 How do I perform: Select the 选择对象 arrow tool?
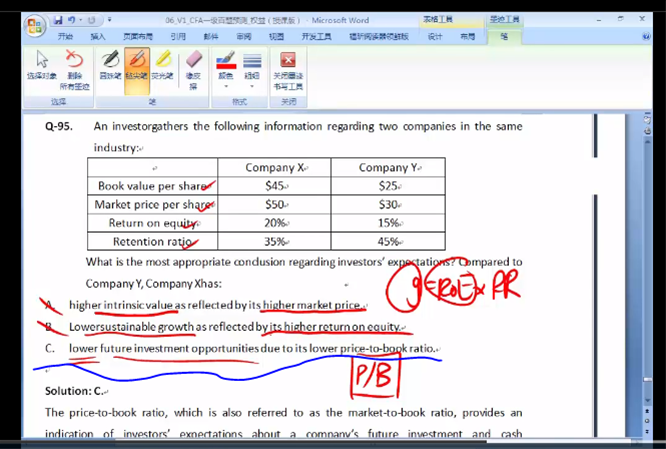pos(42,67)
